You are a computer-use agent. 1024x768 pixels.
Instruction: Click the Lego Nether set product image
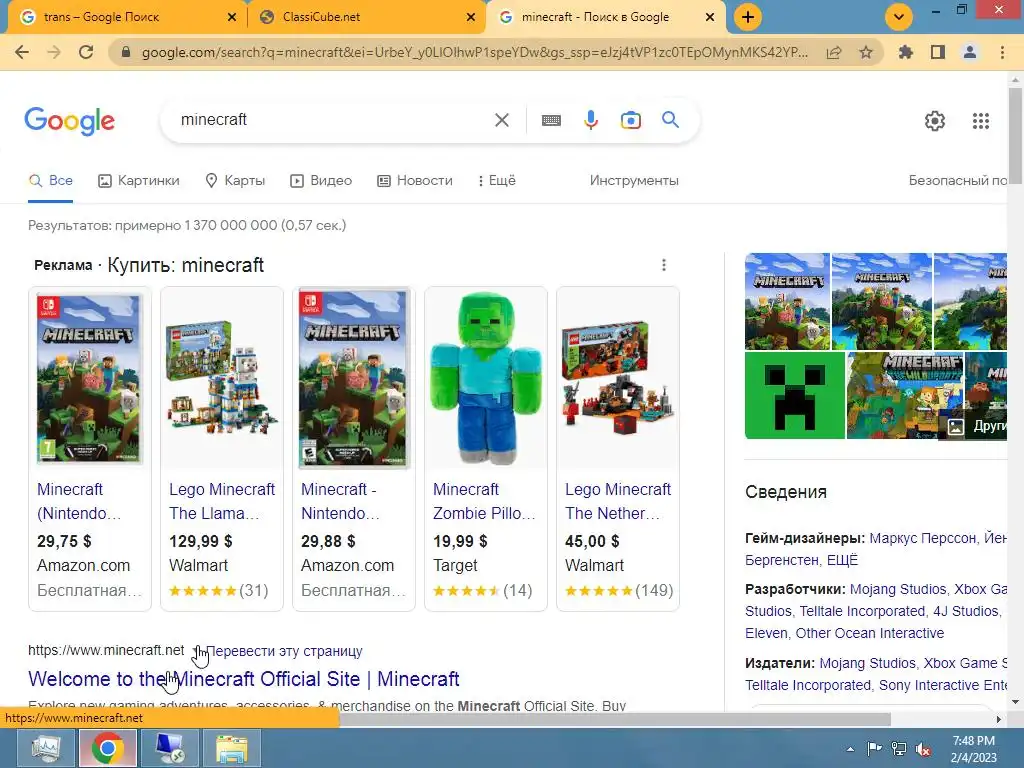(618, 379)
